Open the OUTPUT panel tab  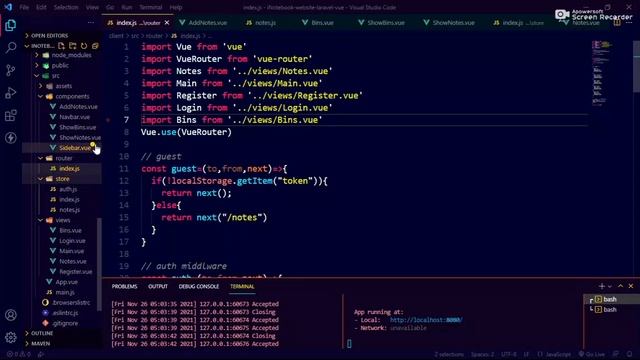pyautogui.click(x=158, y=287)
